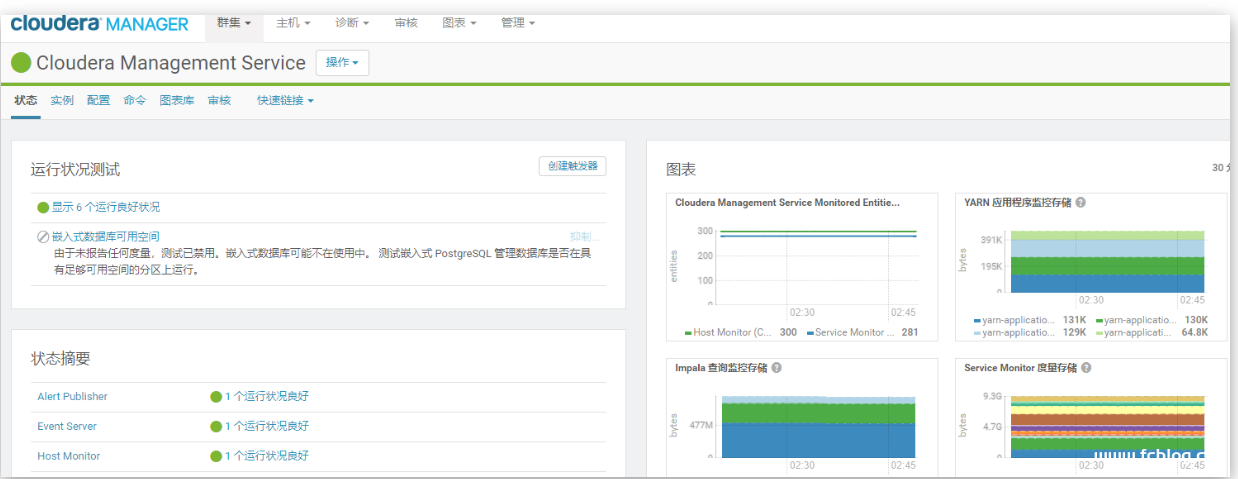Select 审核 in the top navigation bar
The width and height of the screenshot is (1238, 479).
406,22
